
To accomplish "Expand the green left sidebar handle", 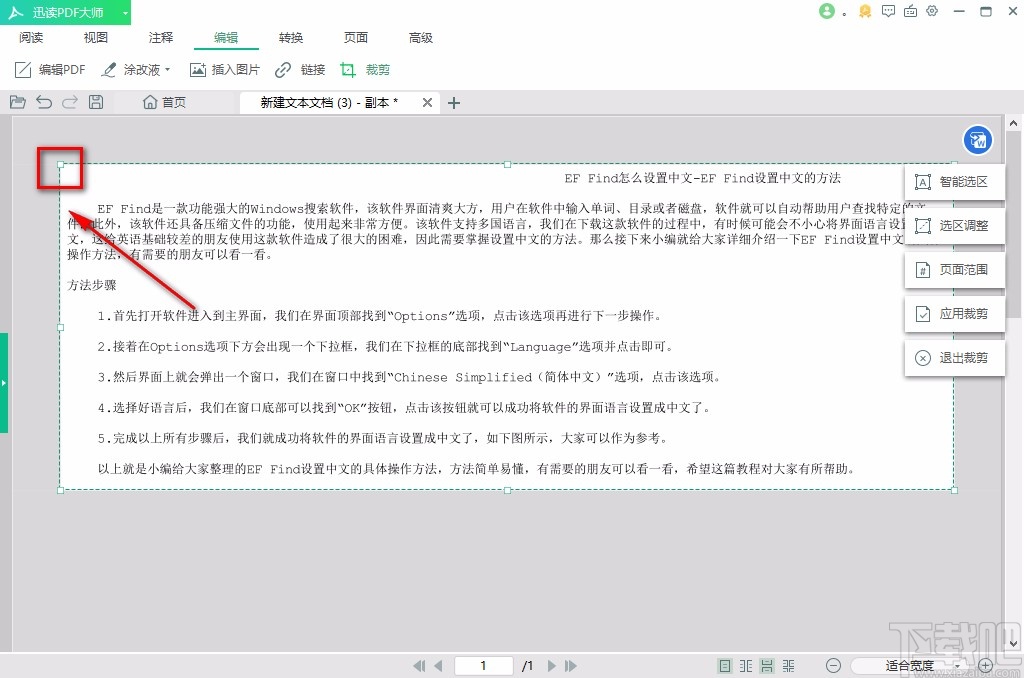I will click(x=4, y=383).
